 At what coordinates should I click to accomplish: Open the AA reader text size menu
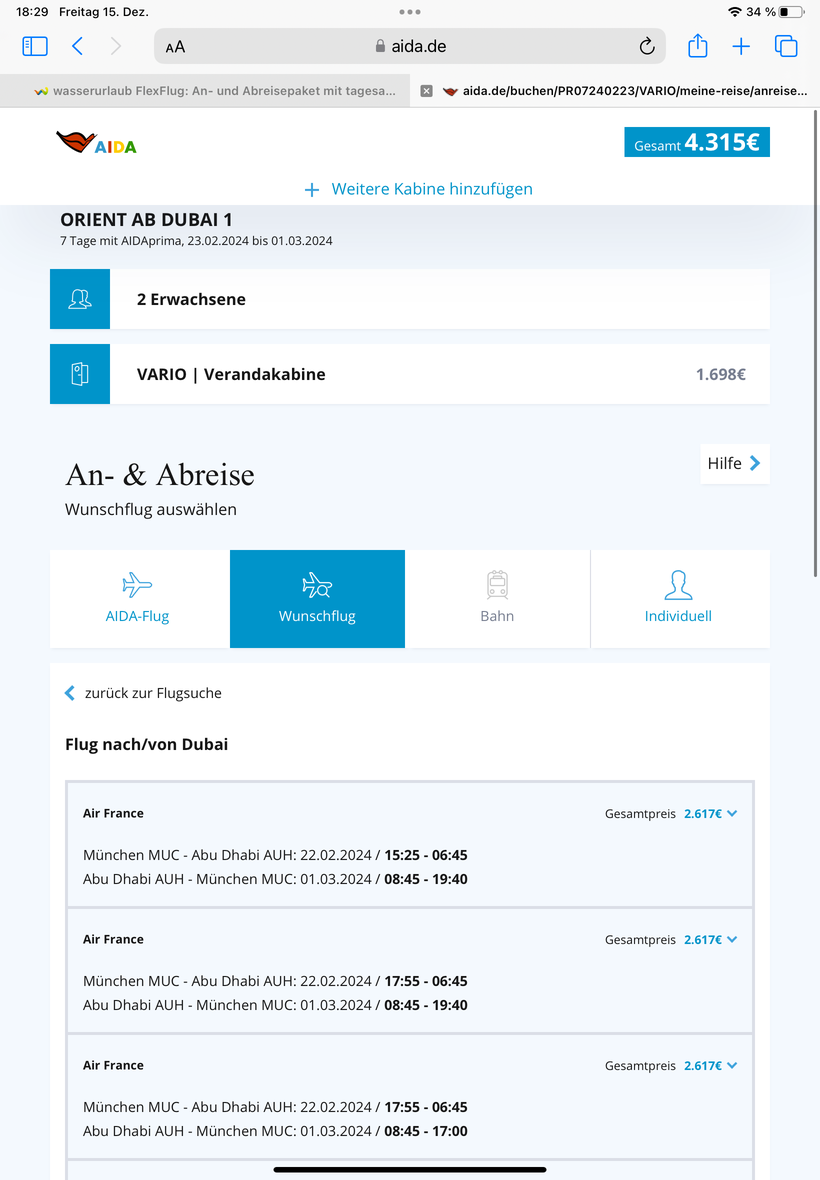point(176,47)
